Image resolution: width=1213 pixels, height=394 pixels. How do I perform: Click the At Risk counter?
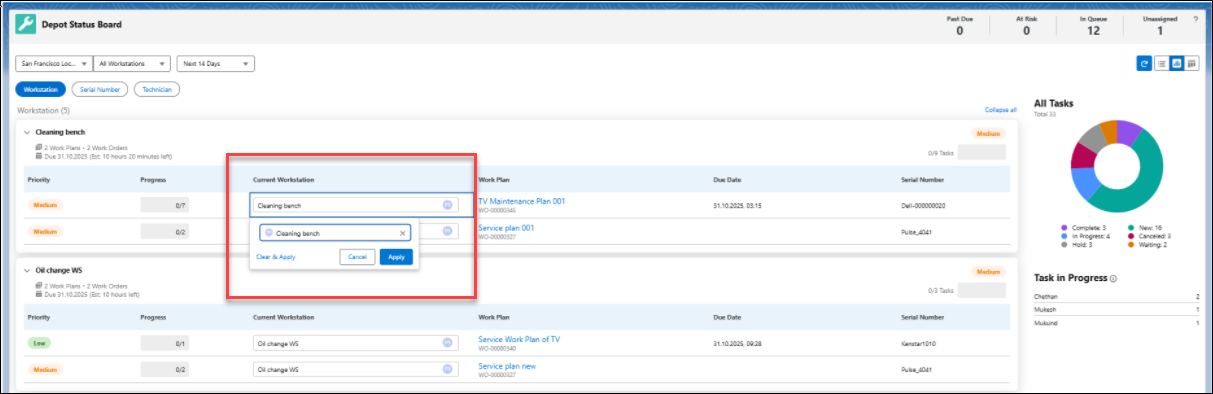[1026, 25]
